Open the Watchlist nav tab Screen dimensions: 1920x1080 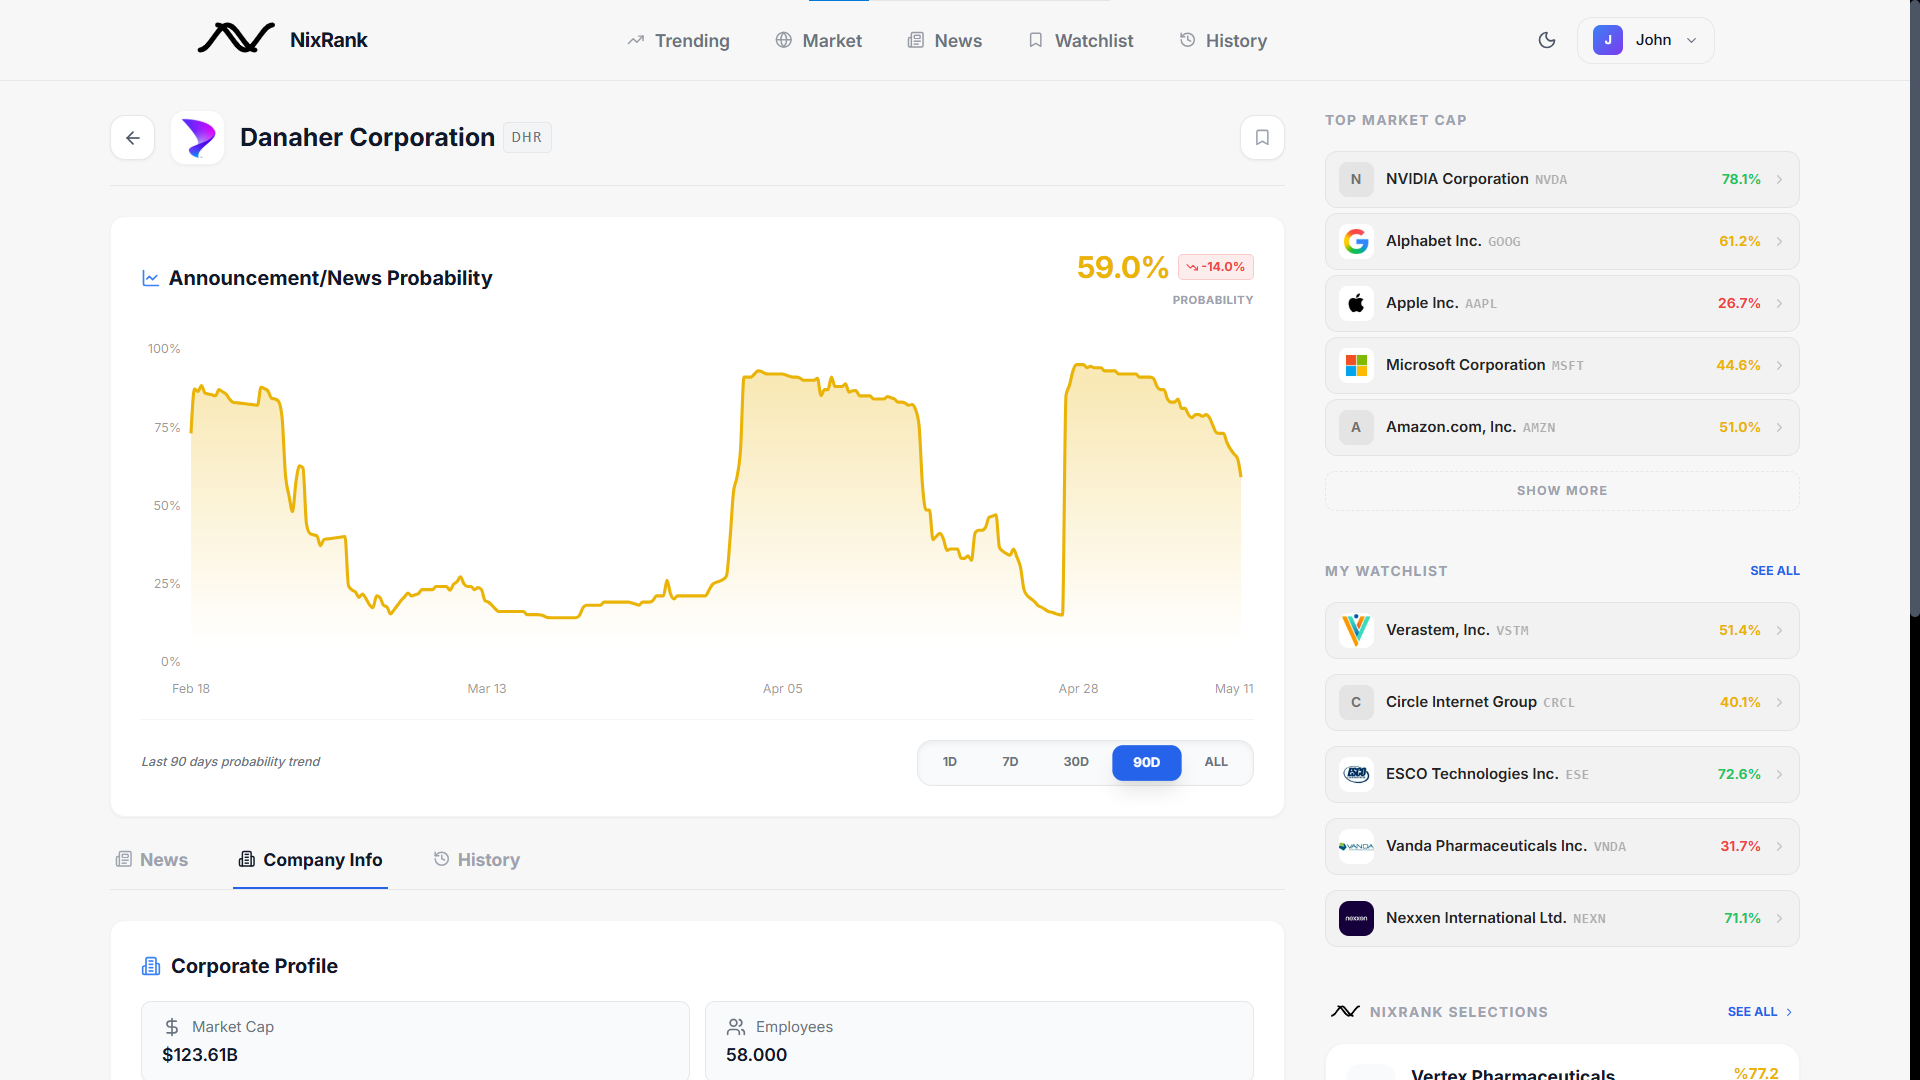tap(1080, 40)
